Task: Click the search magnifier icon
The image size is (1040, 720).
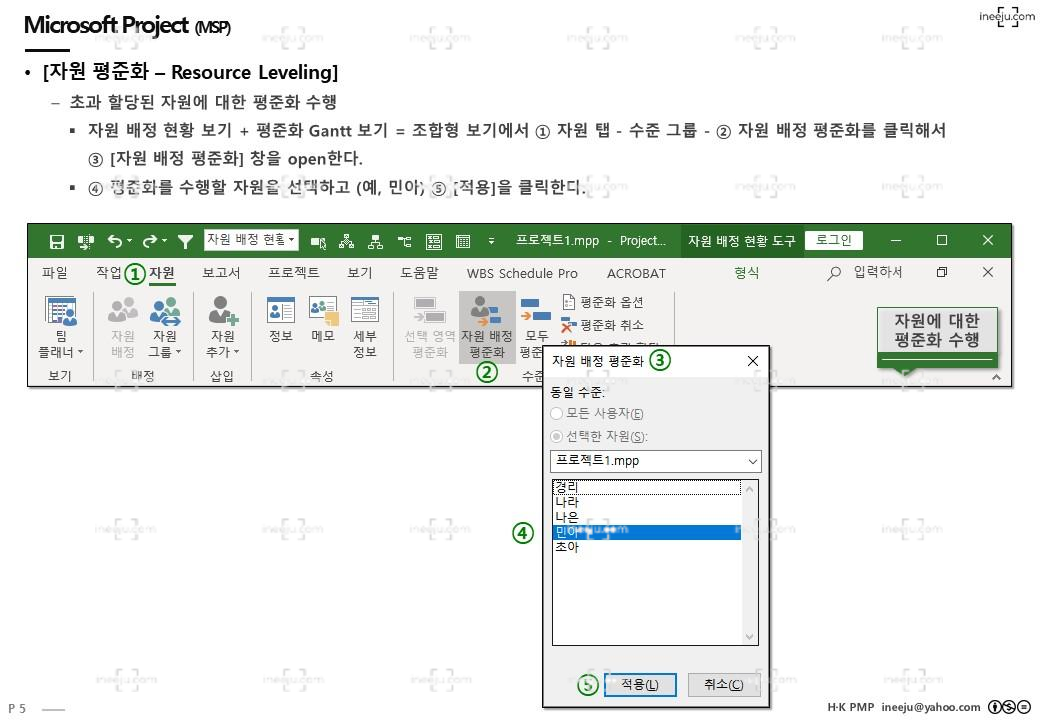Action: click(834, 273)
